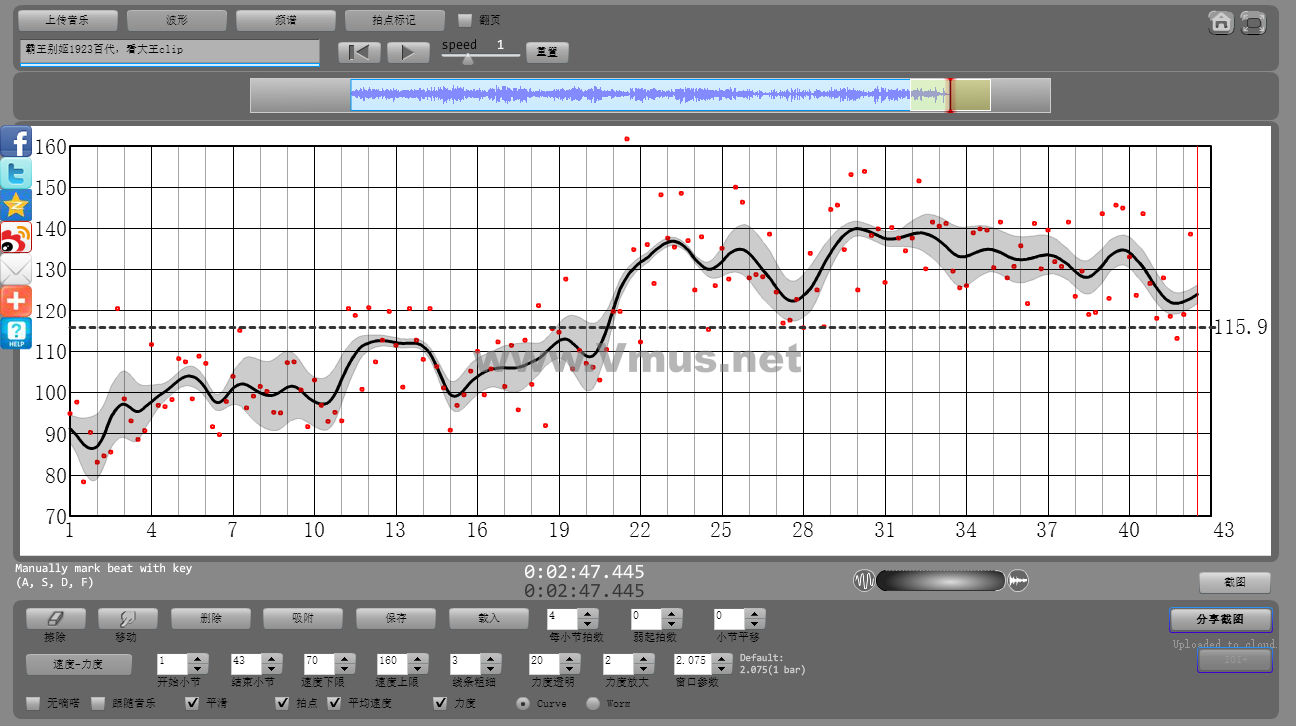Go to the home icon
Image resolution: width=1296 pixels, height=726 pixels.
pos(1221,22)
